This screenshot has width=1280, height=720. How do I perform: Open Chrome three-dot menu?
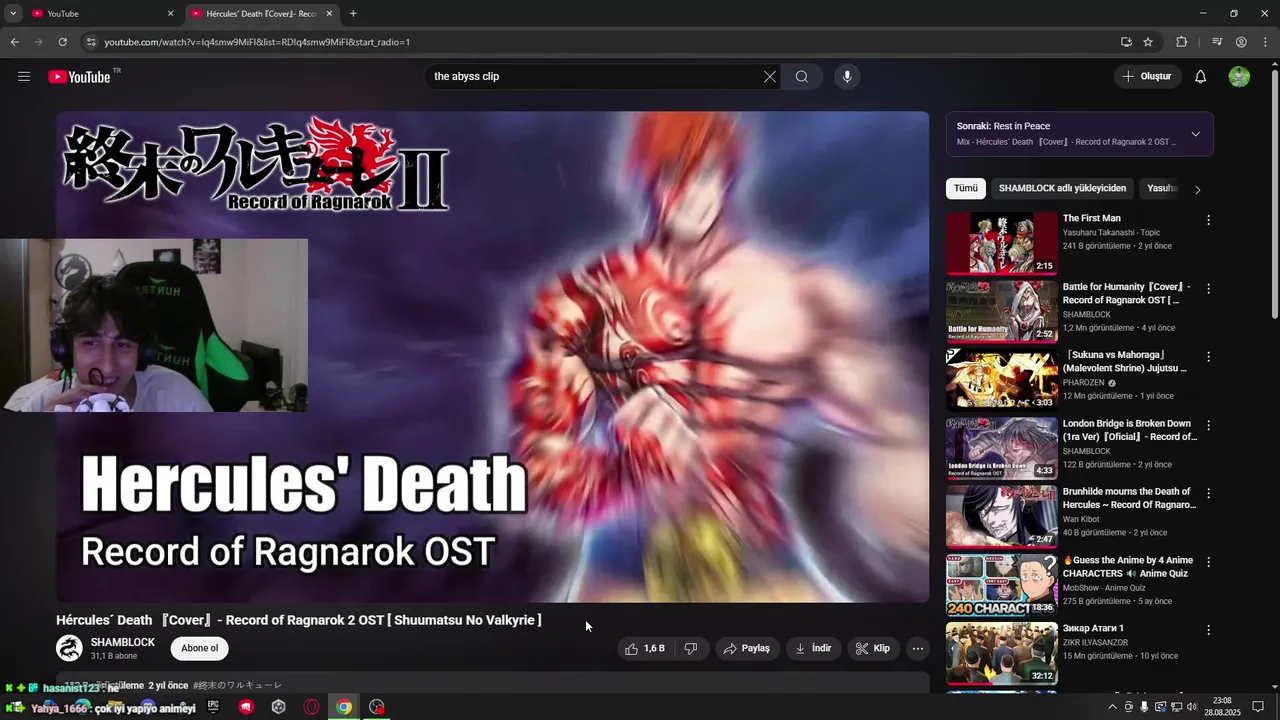1265,42
